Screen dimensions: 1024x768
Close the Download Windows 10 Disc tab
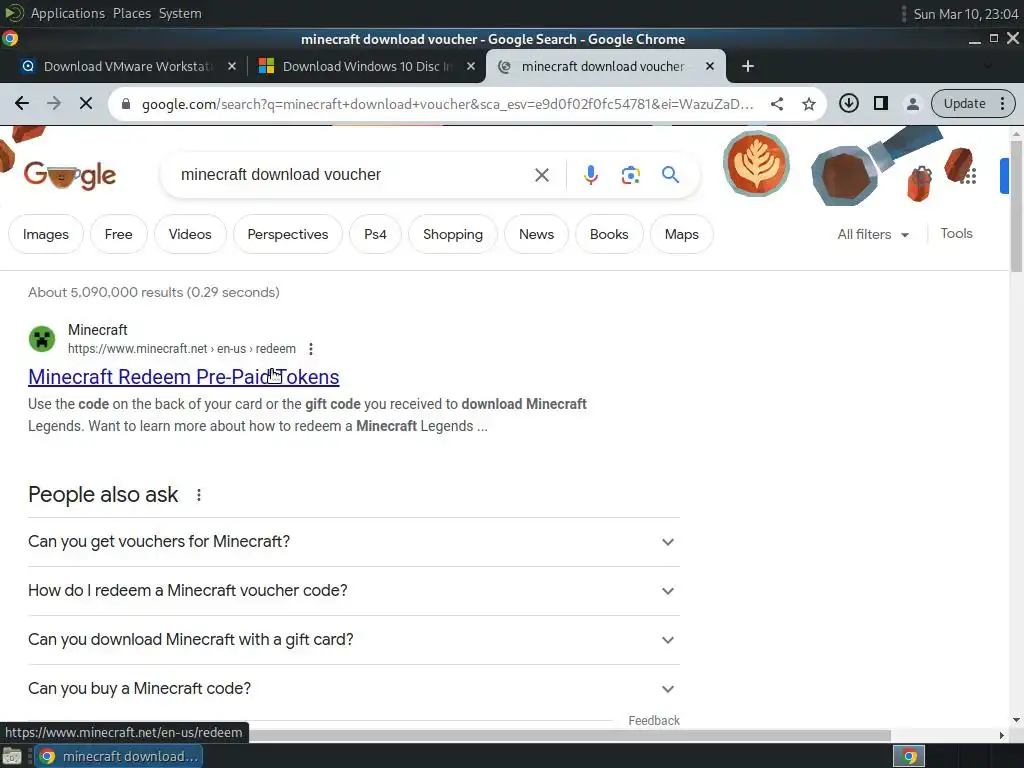point(470,66)
